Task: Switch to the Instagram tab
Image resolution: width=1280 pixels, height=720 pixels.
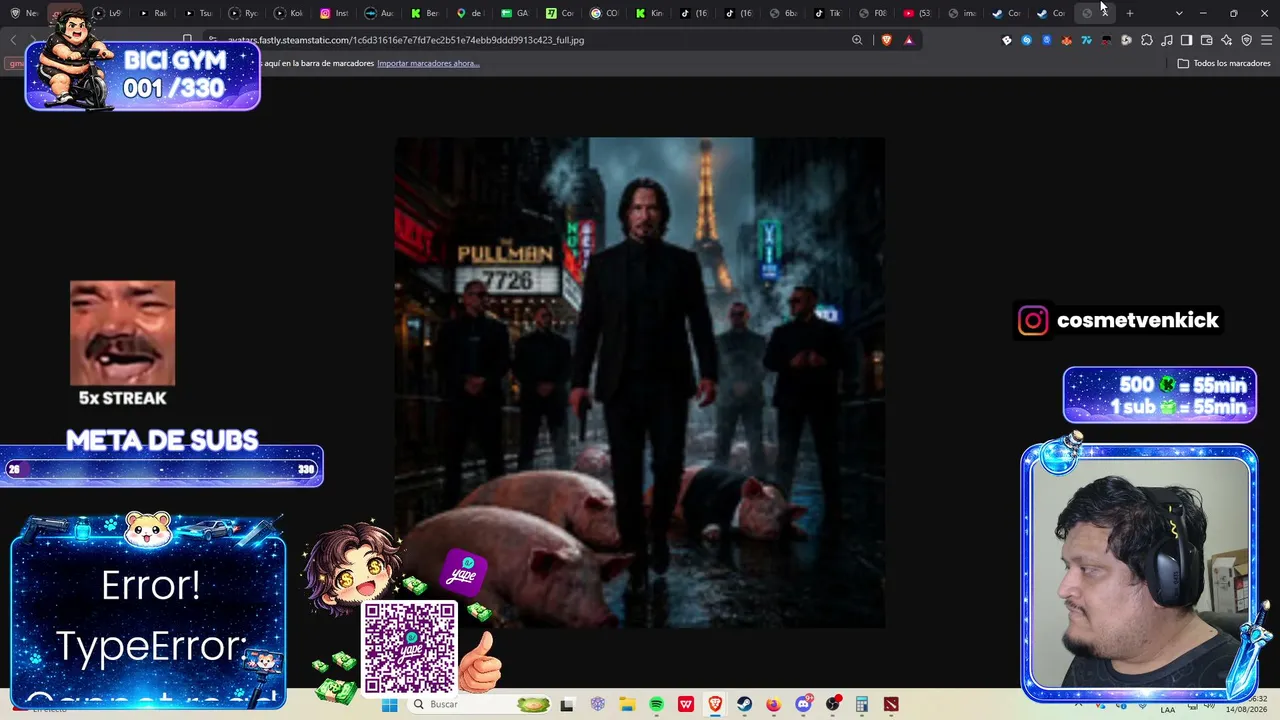Action: 334,13
